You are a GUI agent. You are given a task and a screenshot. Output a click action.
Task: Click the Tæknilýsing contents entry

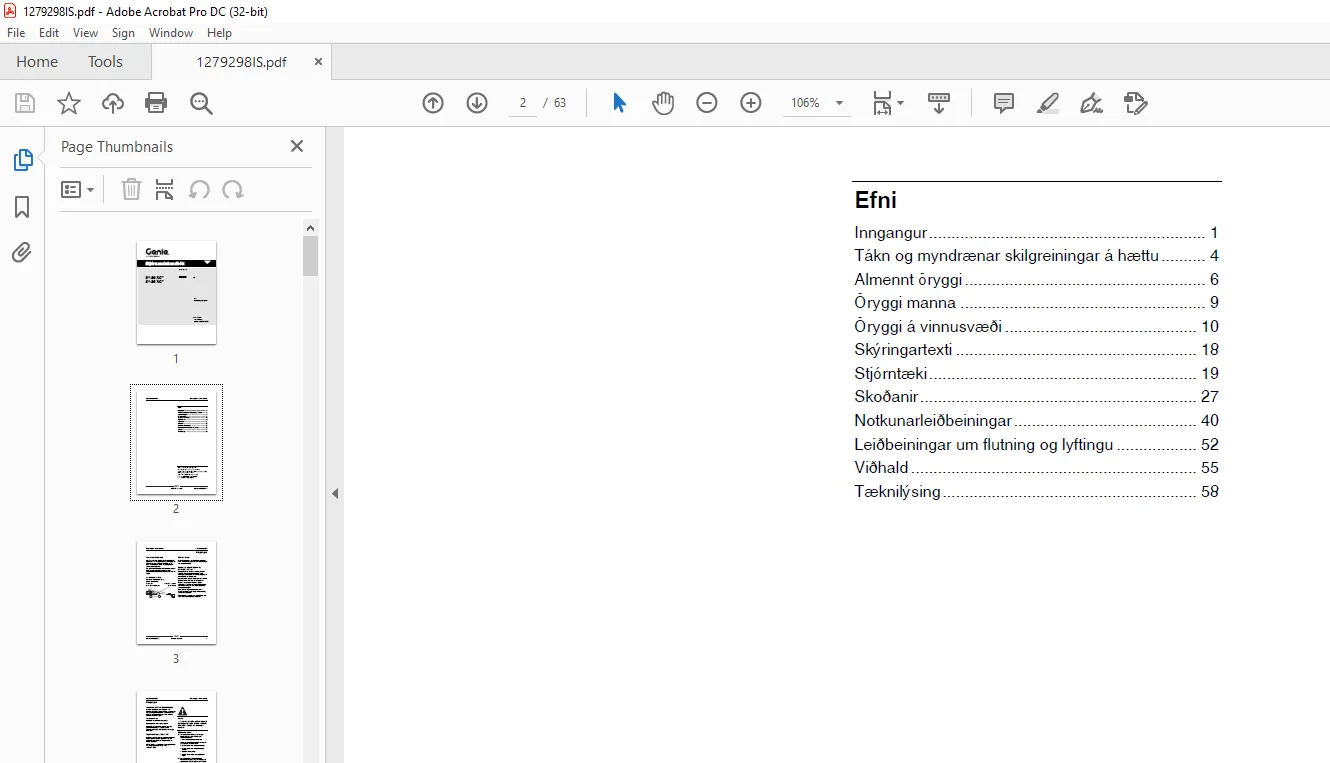(1036, 492)
